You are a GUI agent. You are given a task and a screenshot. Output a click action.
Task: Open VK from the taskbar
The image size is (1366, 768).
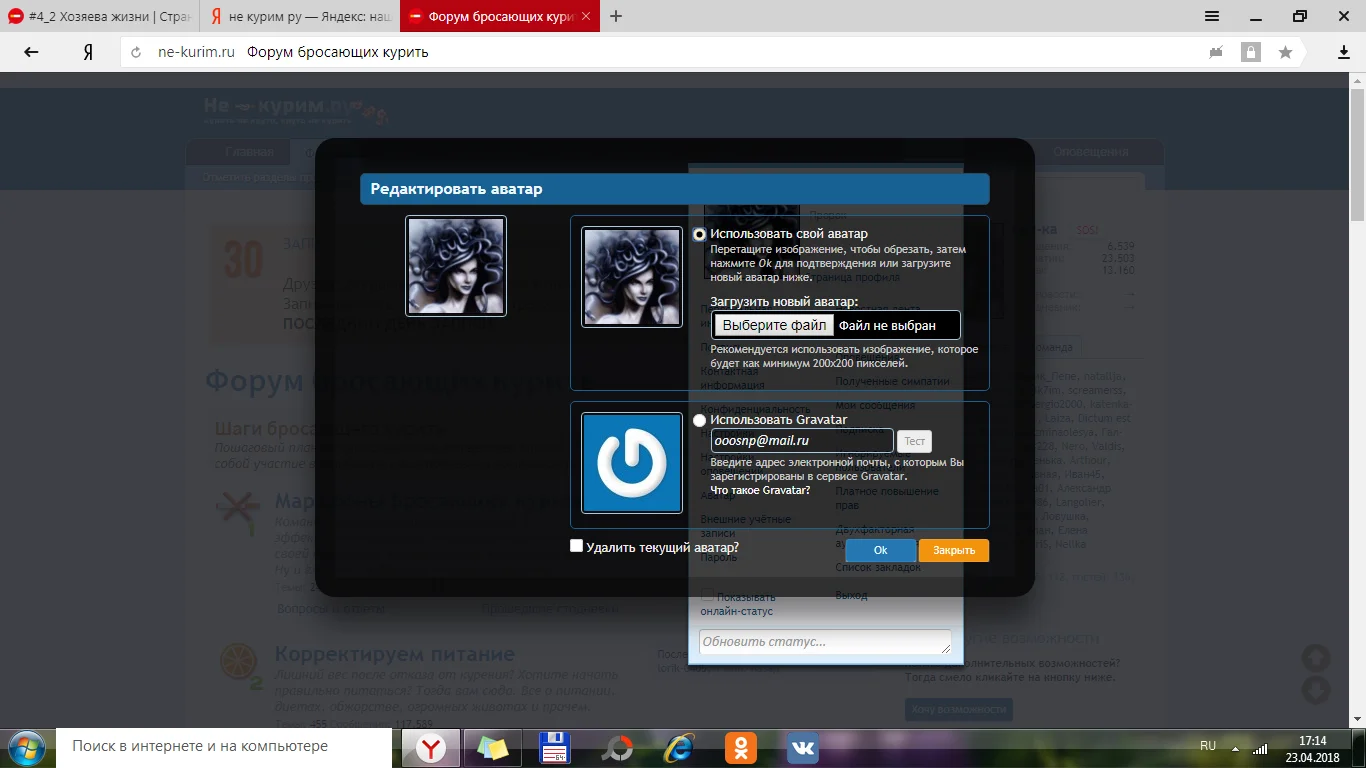(x=803, y=747)
